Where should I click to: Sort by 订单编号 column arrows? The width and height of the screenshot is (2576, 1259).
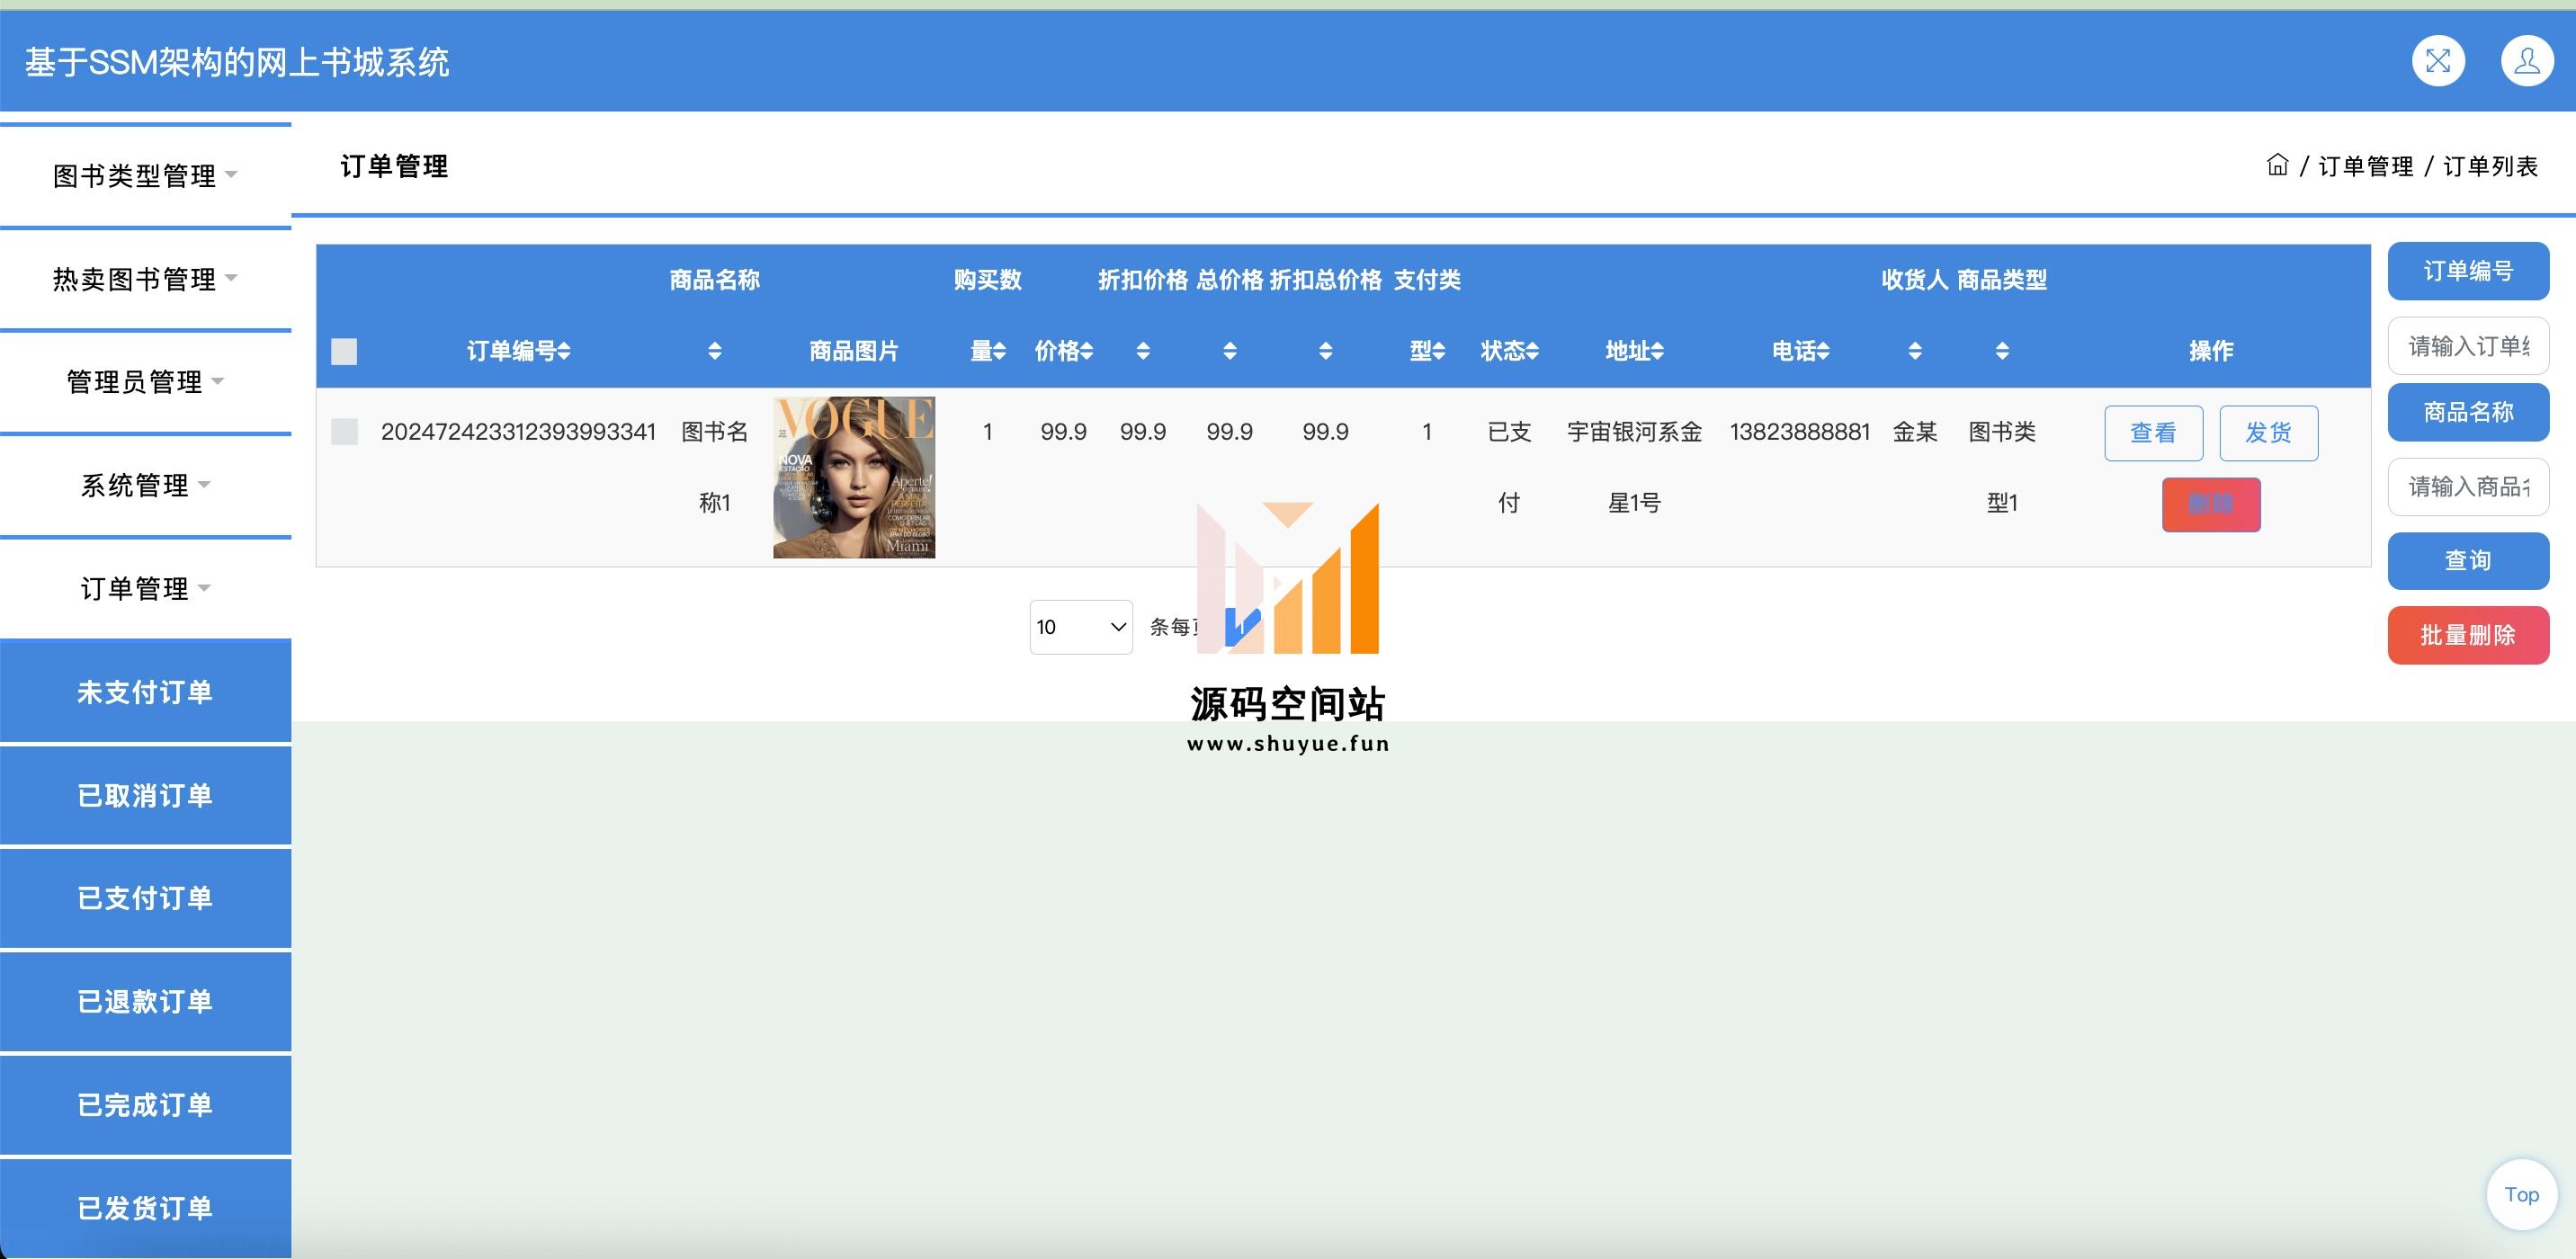(x=564, y=351)
